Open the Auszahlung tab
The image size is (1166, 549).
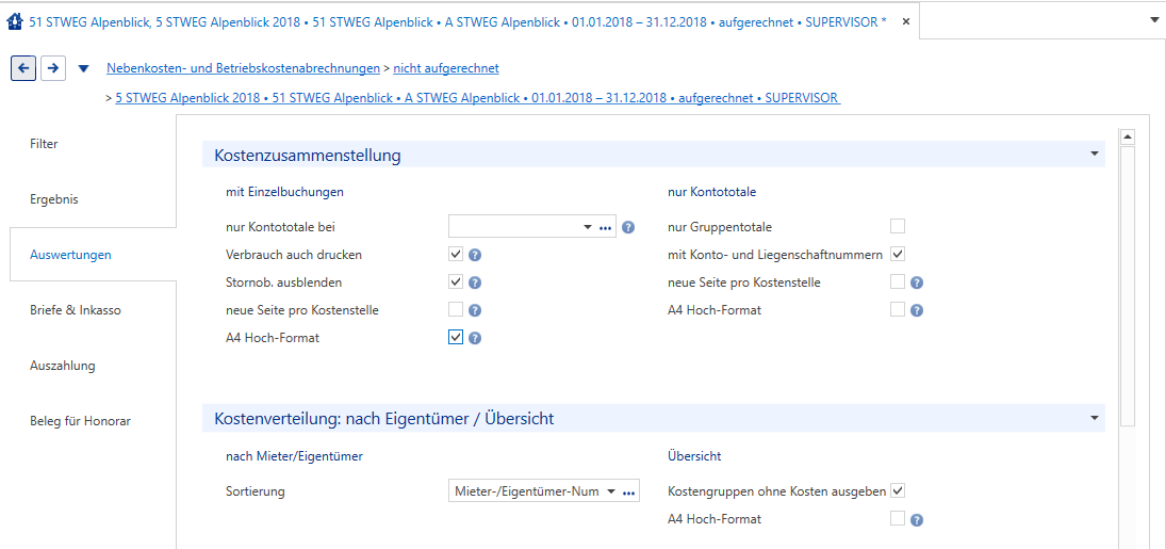(62, 366)
